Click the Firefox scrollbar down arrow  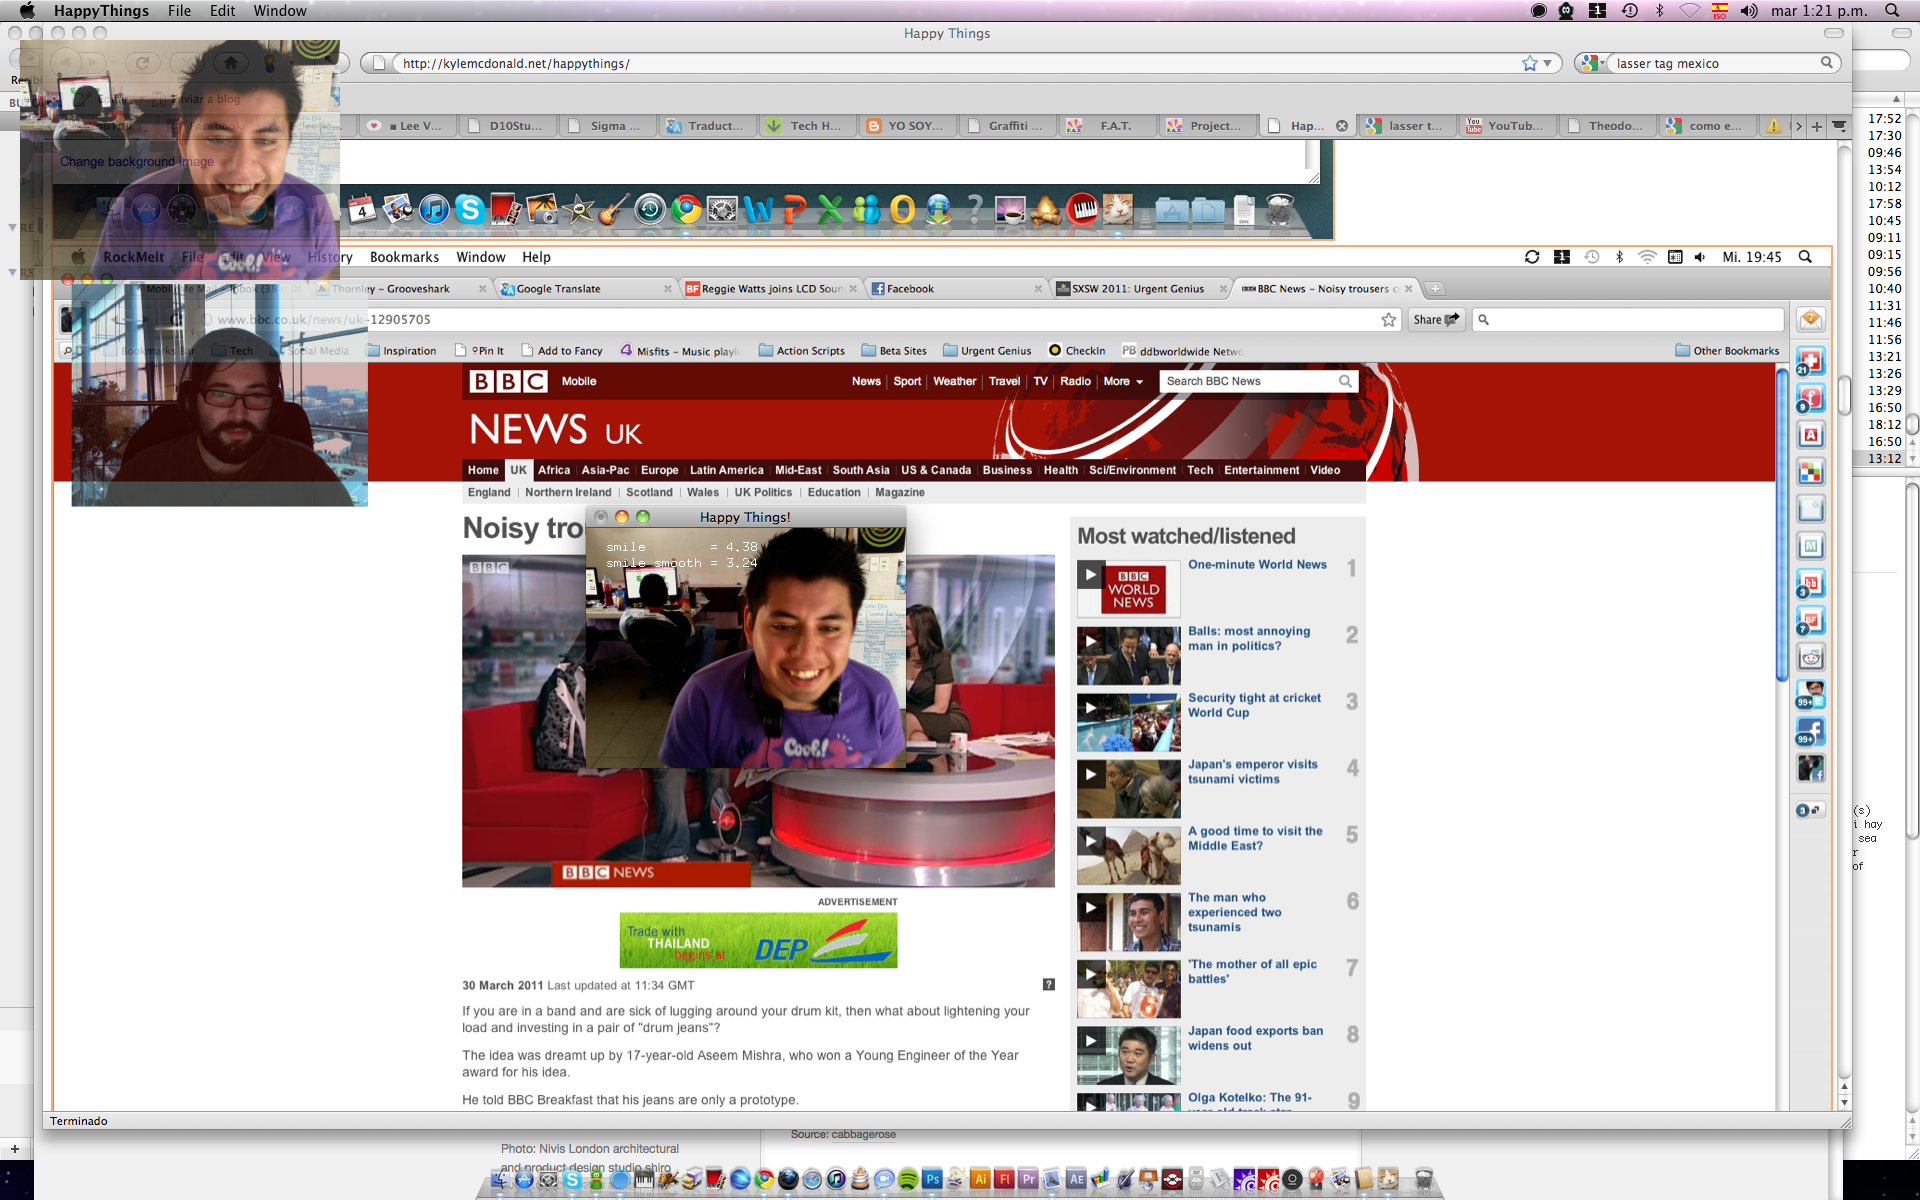[1844, 1102]
